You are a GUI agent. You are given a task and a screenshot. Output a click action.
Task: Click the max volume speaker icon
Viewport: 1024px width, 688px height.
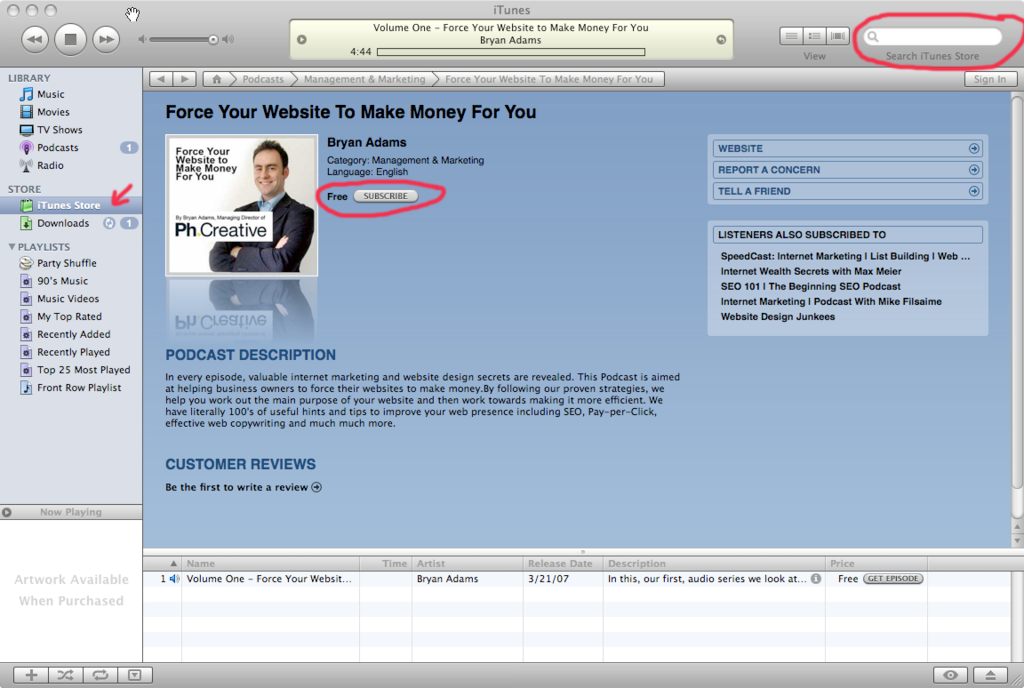pos(227,39)
